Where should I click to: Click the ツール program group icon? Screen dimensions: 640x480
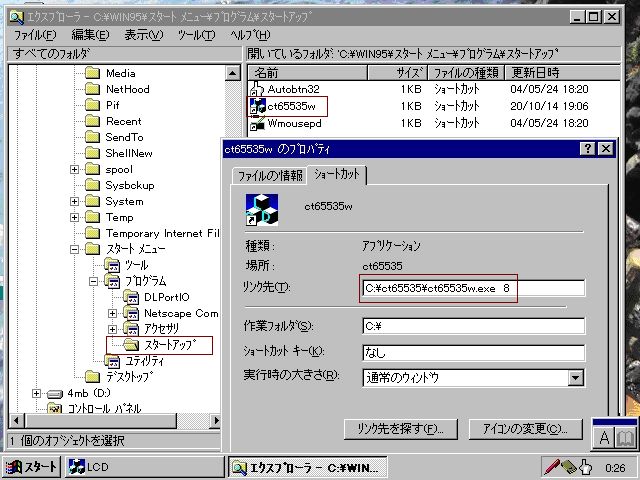pyautogui.click(x=112, y=265)
